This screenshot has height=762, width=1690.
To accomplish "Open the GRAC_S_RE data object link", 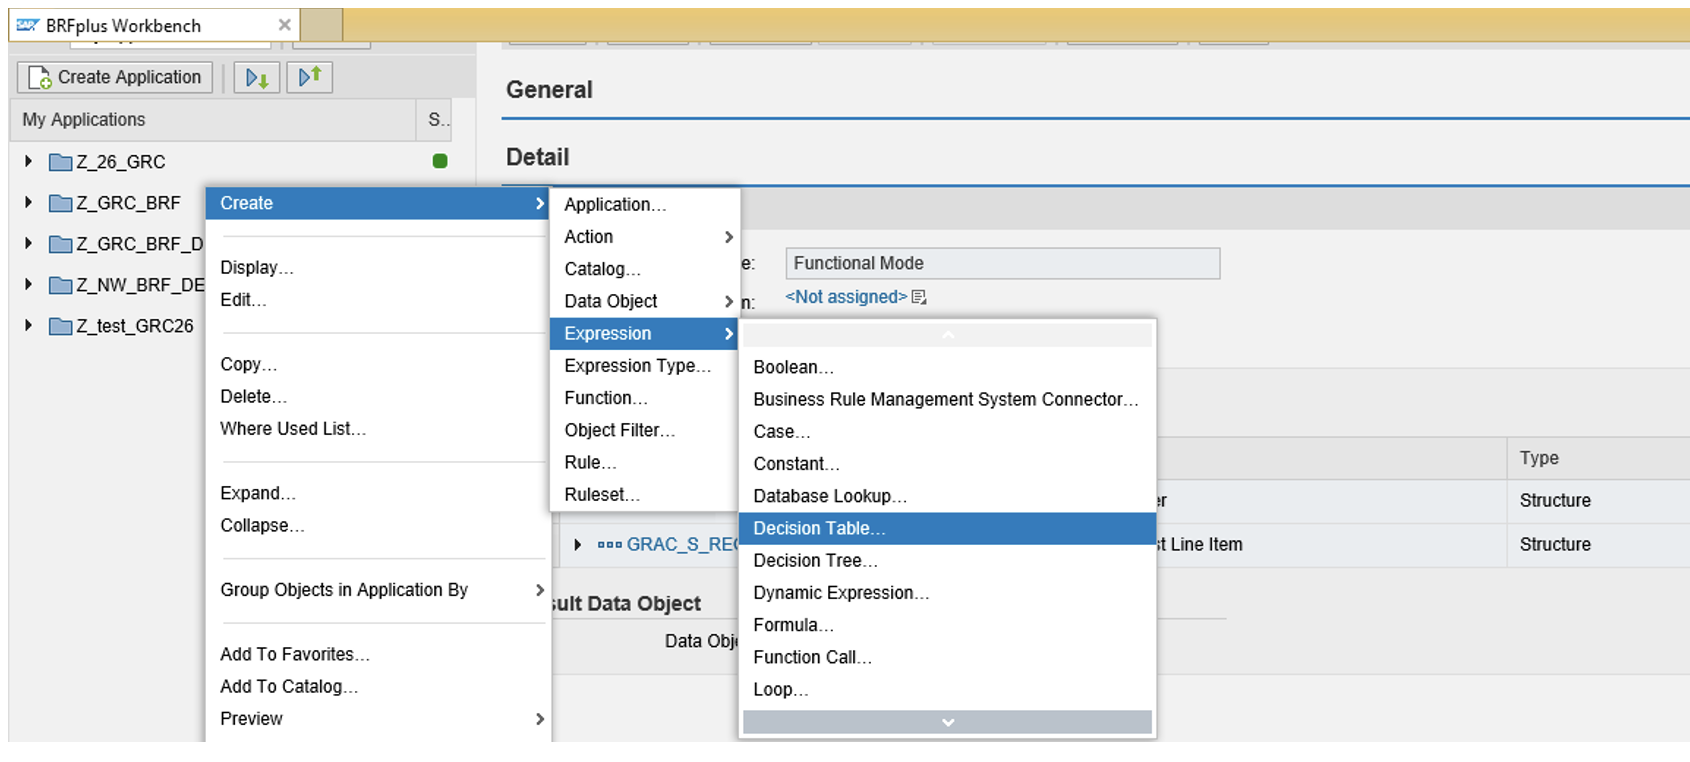I will pos(682,545).
